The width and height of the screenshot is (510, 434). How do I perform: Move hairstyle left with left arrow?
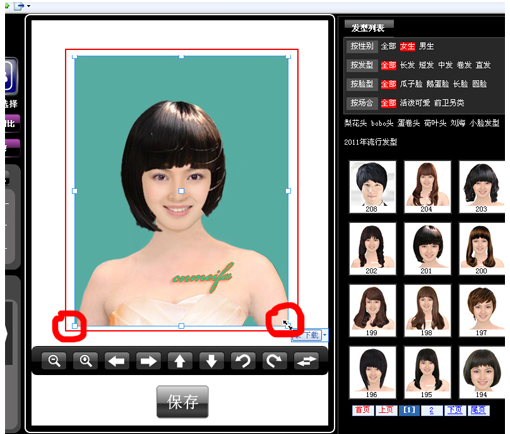click(117, 361)
